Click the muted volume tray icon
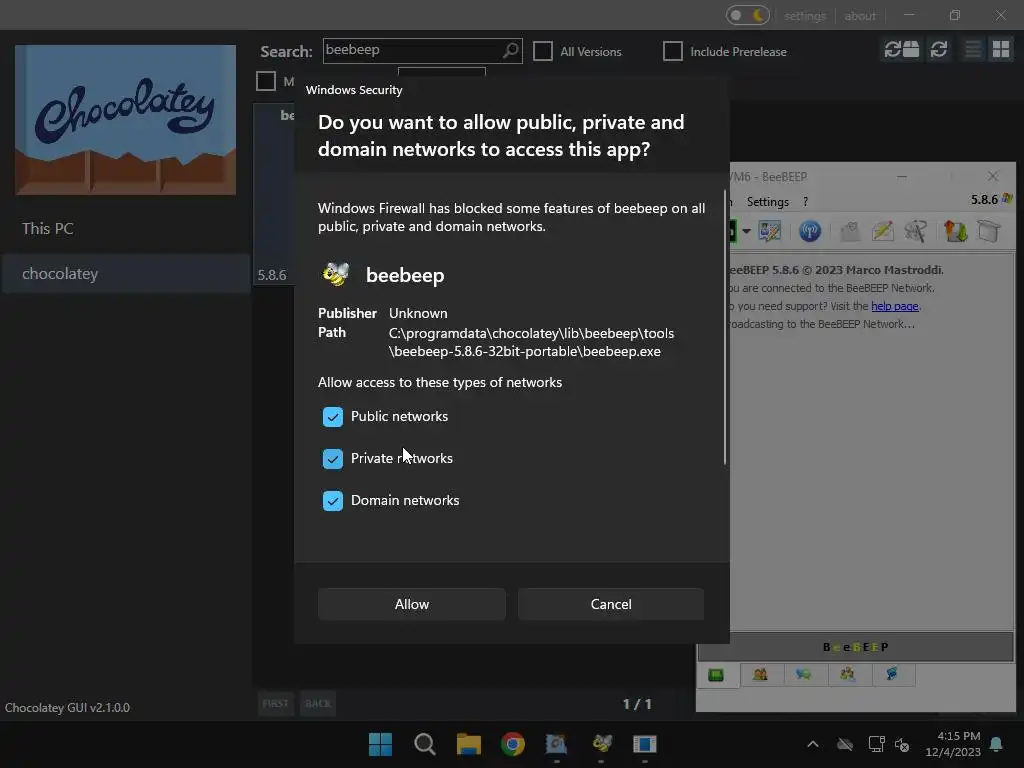Image resolution: width=1024 pixels, height=768 pixels. point(903,744)
